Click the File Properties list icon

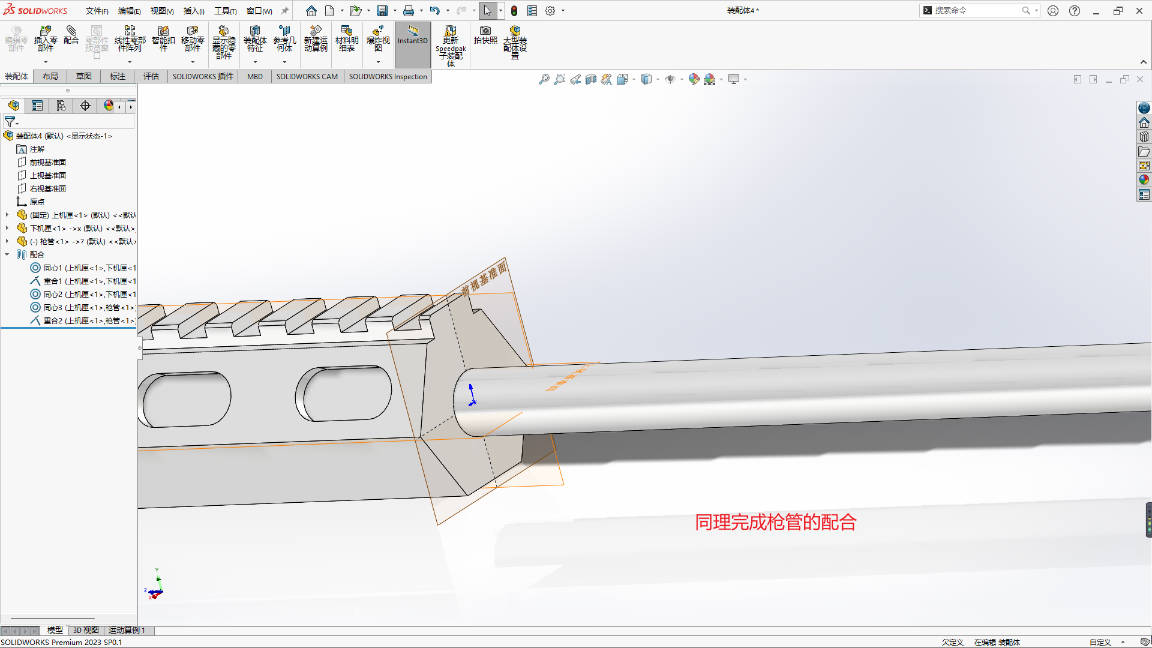(532, 10)
